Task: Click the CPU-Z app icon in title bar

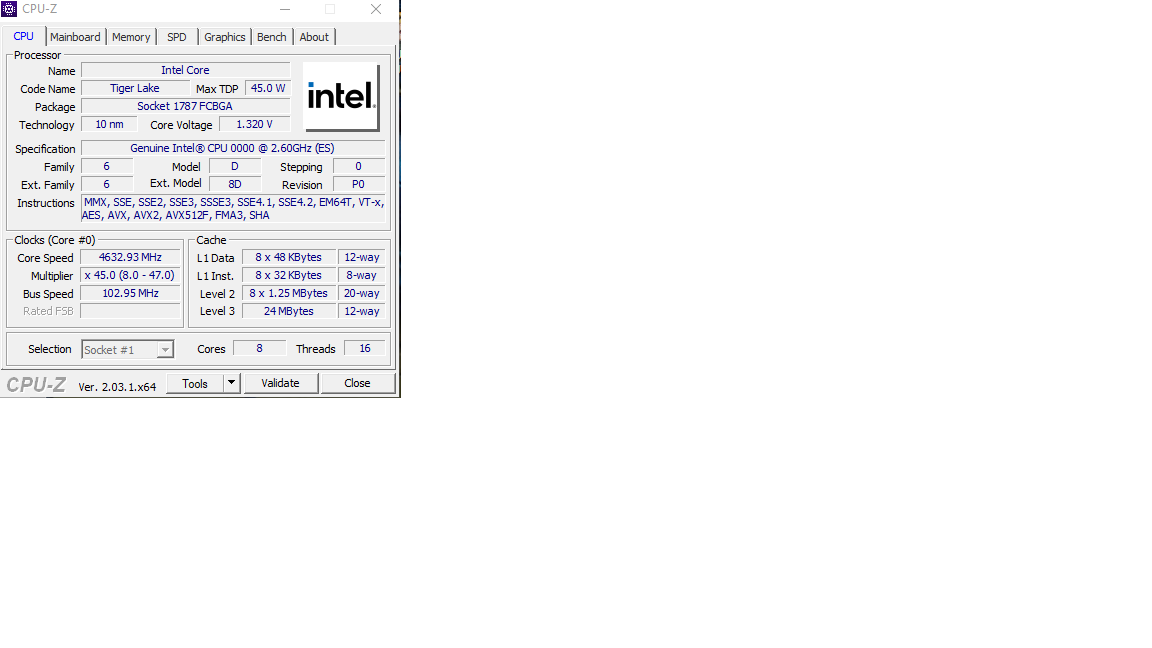Action: pos(10,9)
